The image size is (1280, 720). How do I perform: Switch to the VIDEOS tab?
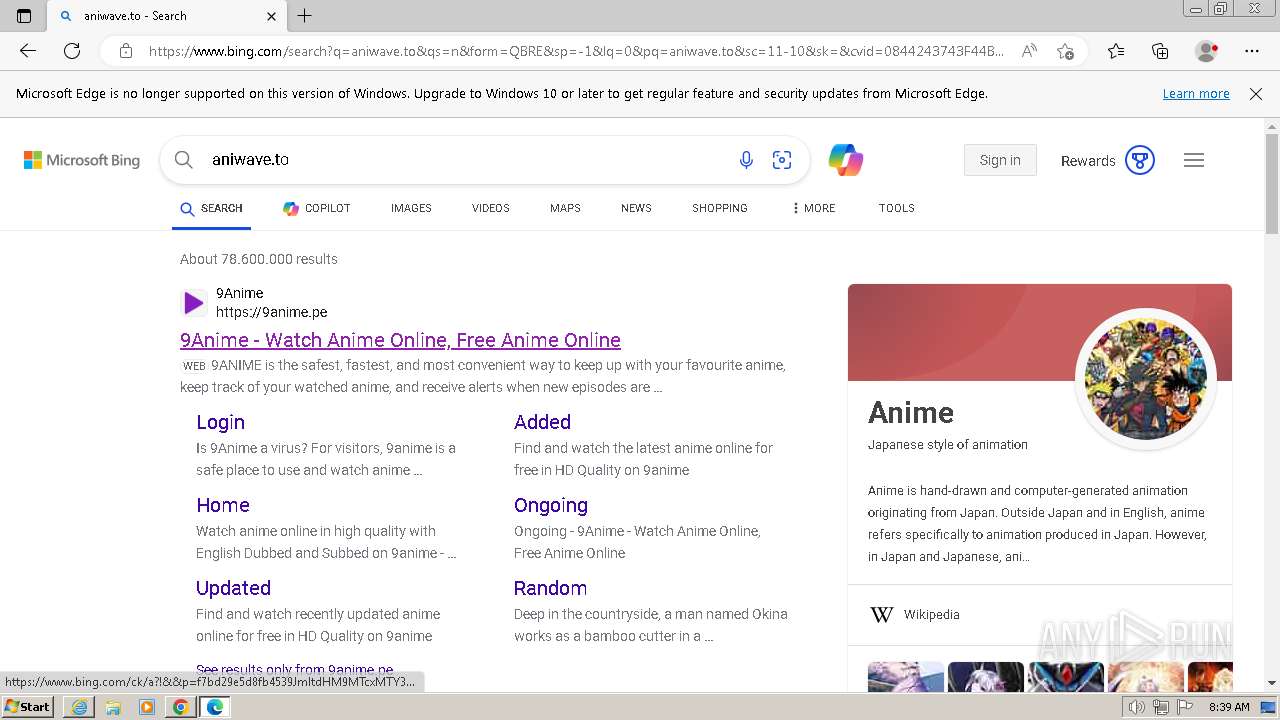click(491, 208)
